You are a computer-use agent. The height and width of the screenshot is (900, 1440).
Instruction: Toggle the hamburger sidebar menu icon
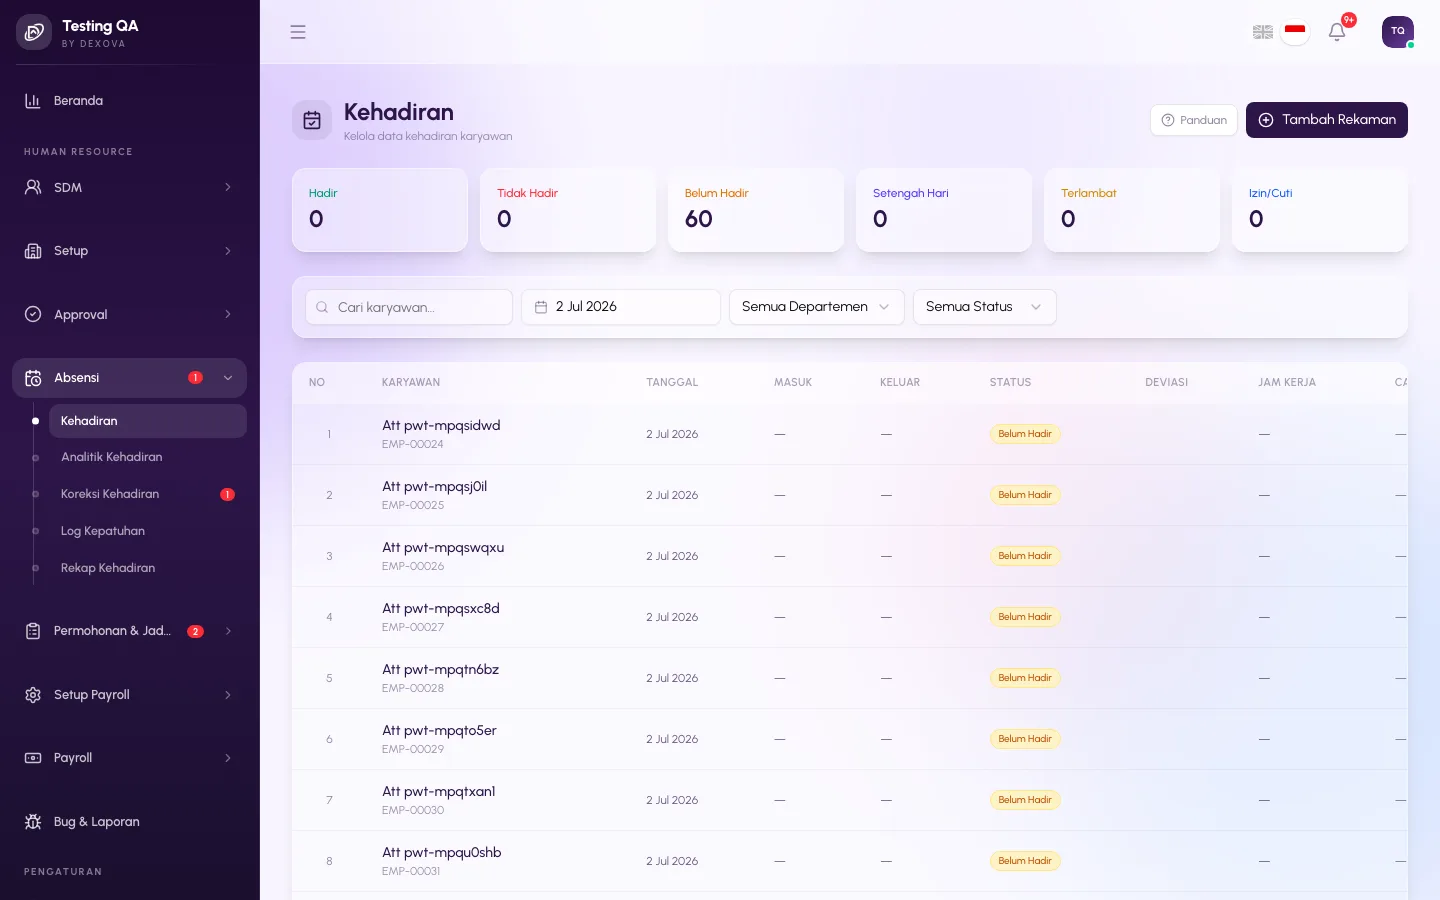[x=298, y=32]
